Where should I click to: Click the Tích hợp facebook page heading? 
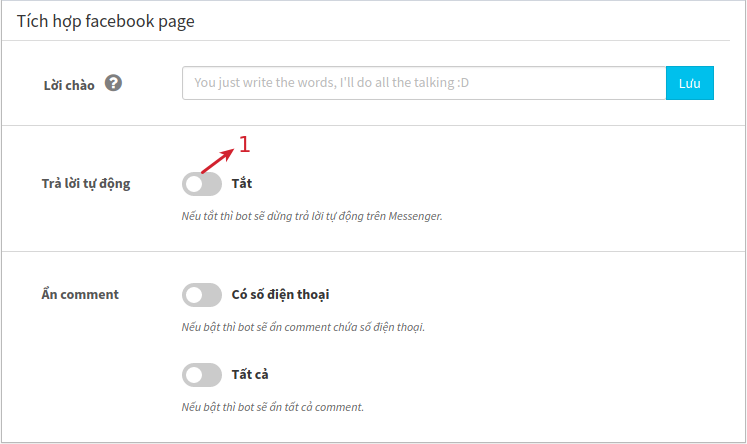[x=106, y=21]
